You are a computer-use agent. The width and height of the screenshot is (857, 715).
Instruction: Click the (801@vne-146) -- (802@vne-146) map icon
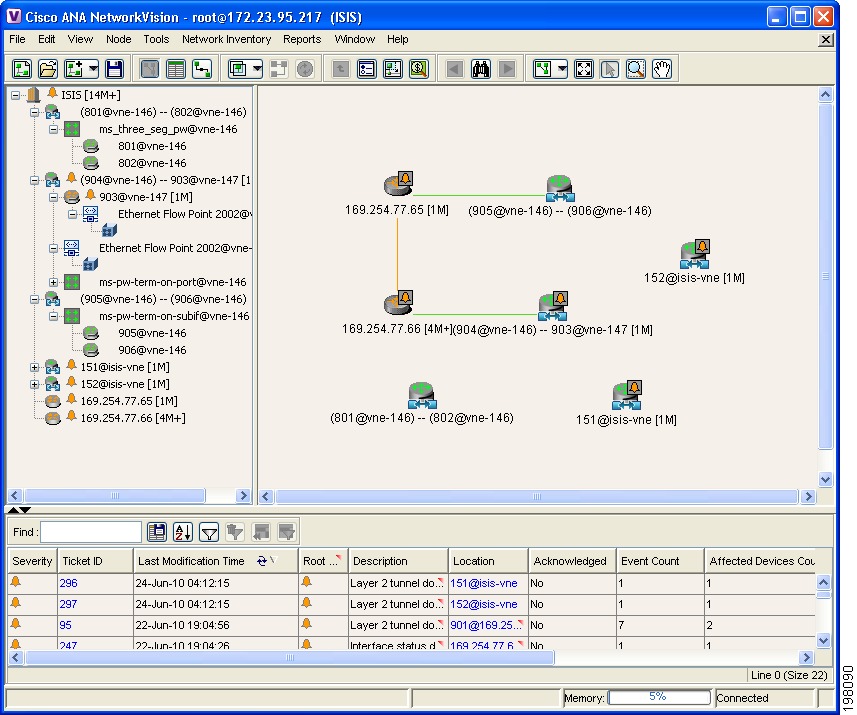point(422,396)
